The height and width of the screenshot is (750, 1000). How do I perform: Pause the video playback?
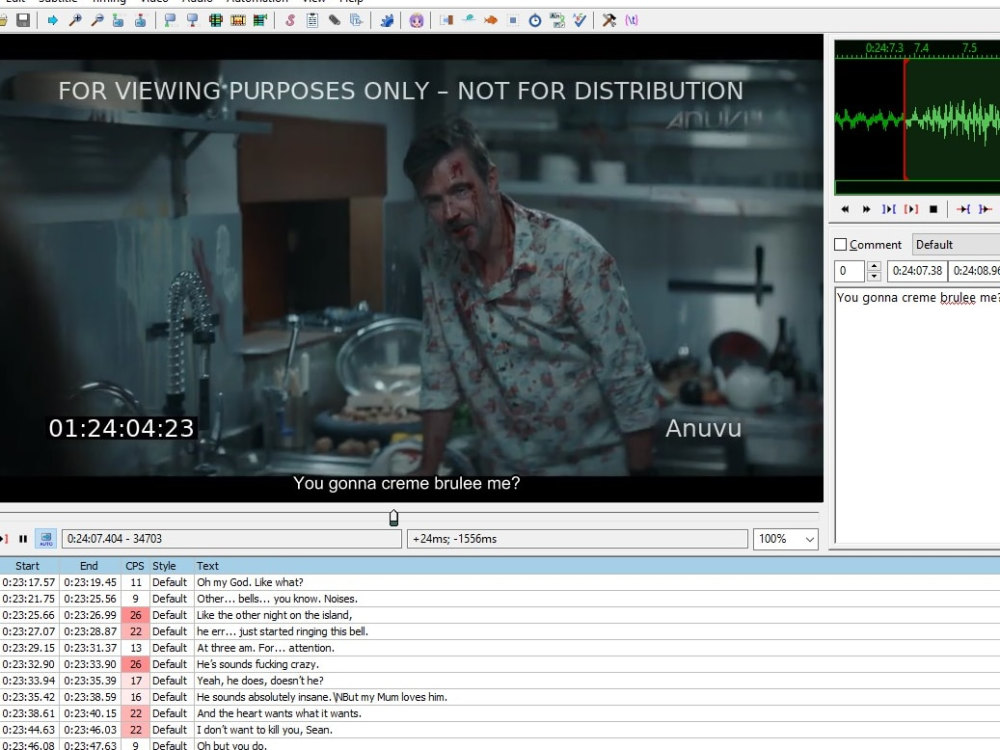click(x=23, y=539)
